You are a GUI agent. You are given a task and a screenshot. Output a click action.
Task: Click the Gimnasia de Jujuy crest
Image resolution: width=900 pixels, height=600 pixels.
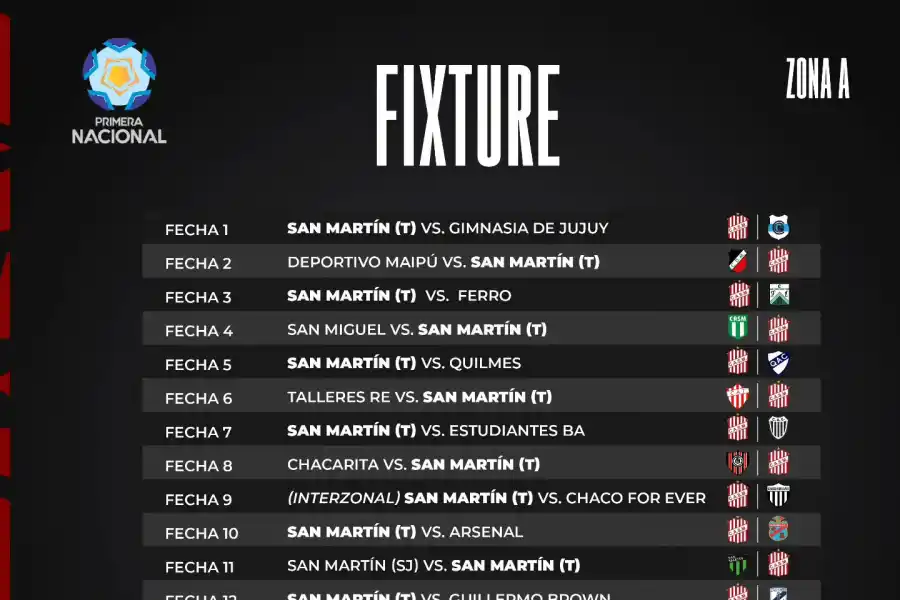779,228
